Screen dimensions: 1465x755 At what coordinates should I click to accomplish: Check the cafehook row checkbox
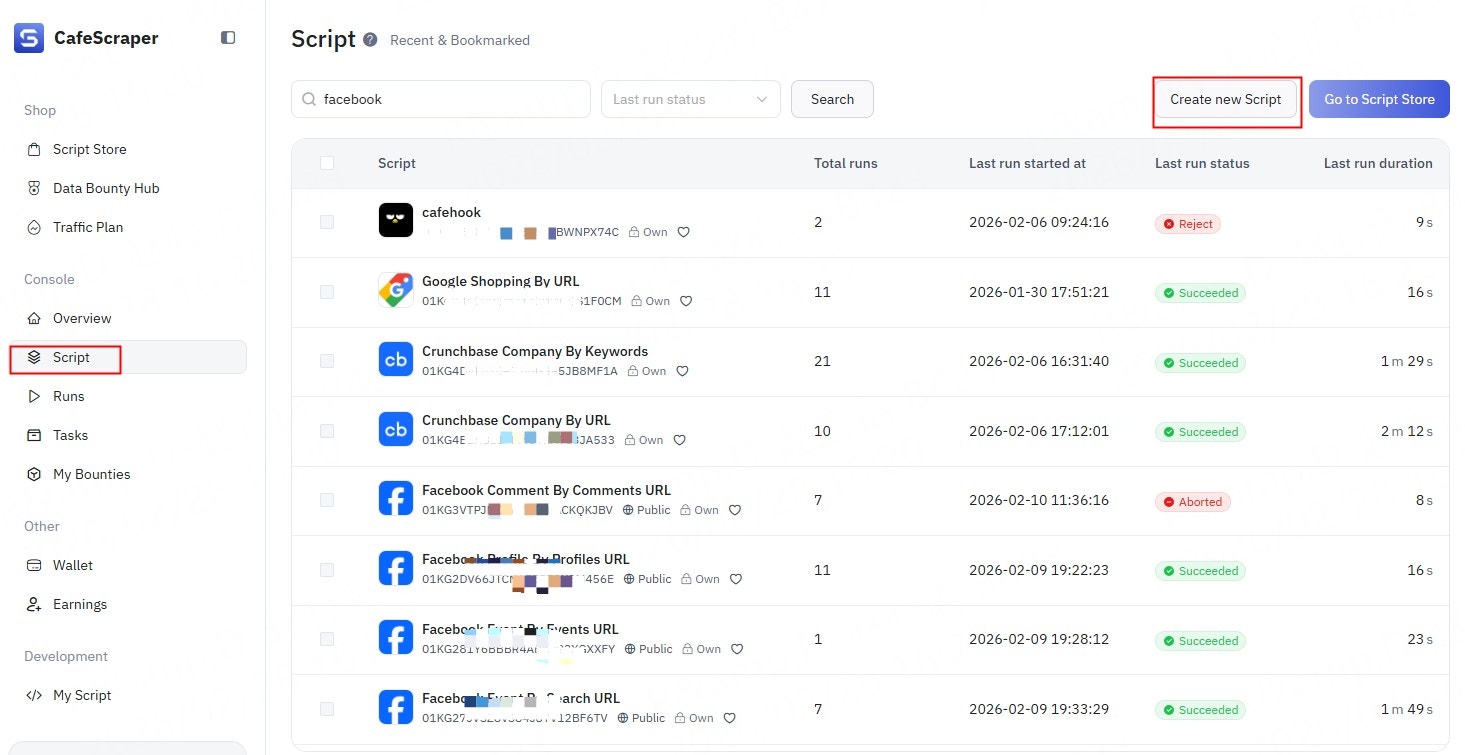pyautogui.click(x=327, y=222)
